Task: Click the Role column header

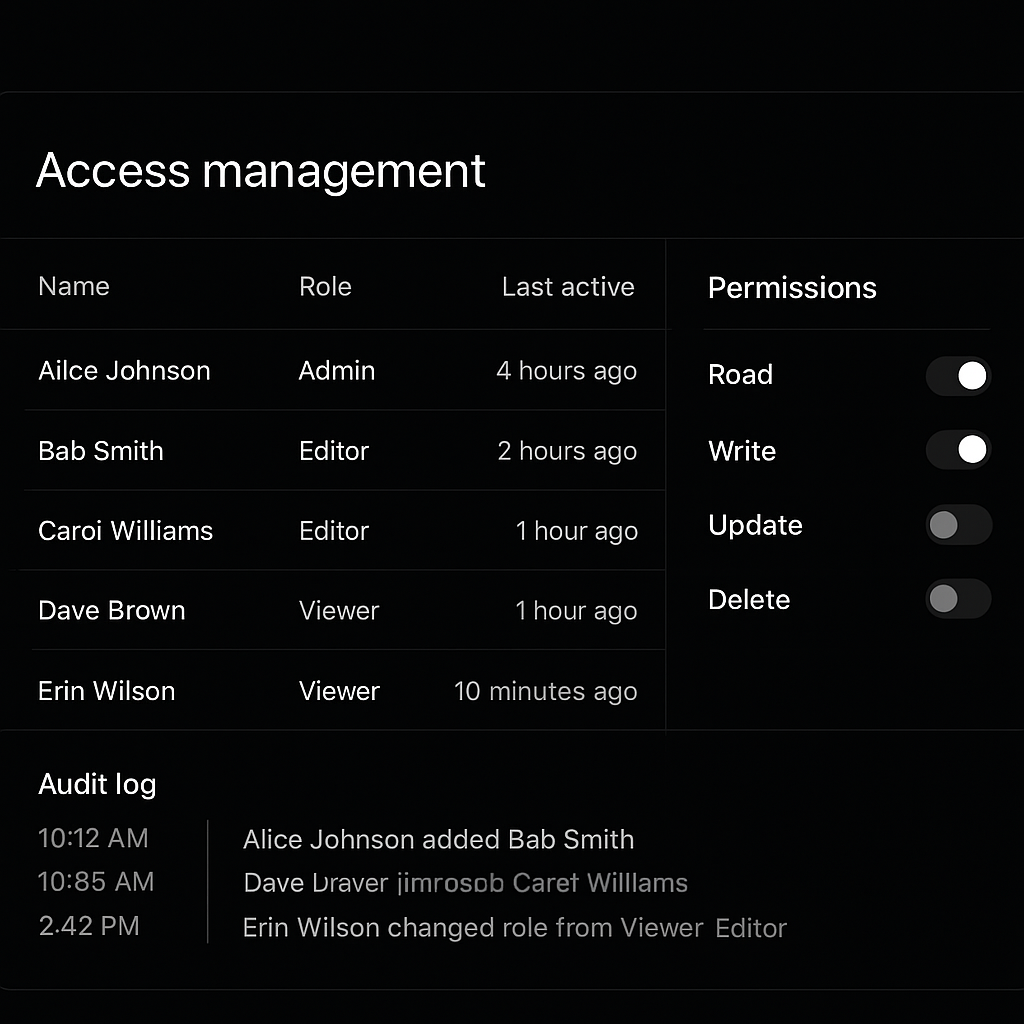Action: 325,287
